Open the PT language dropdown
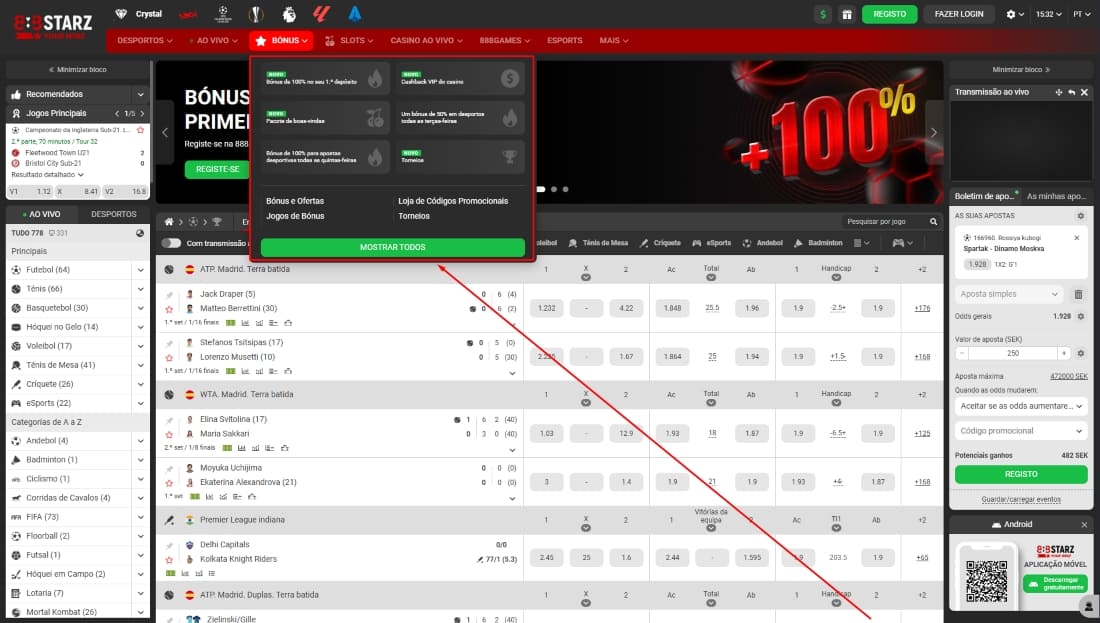Screen dimensions: 1100x623 1082,14
